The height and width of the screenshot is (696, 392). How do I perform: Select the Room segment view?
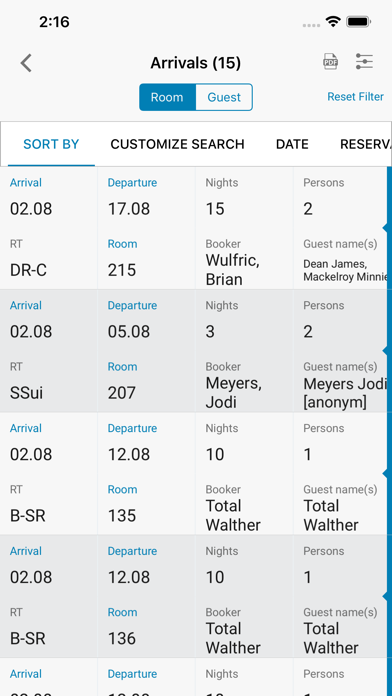167,97
